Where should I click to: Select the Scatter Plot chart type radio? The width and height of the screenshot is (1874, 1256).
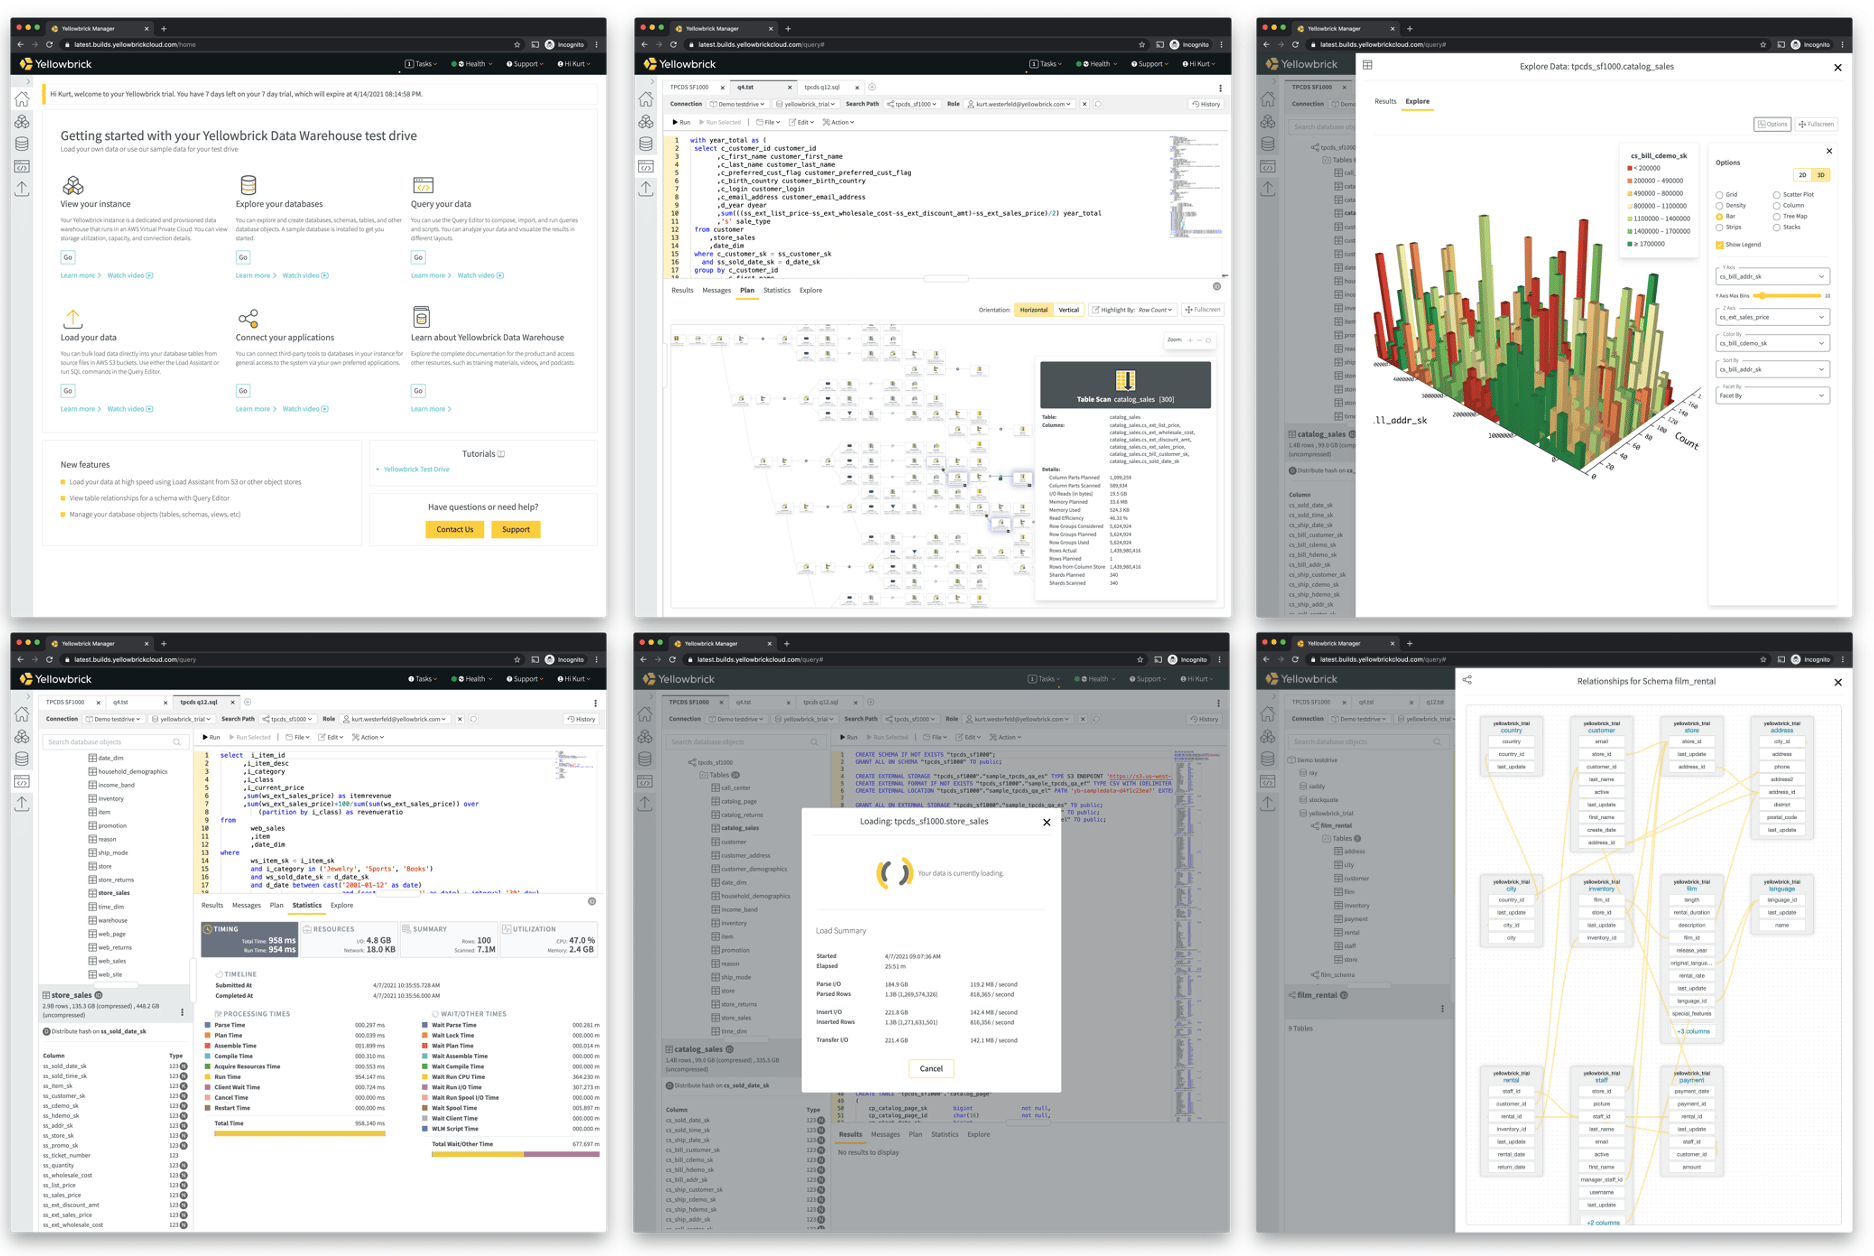[x=1776, y=195]
